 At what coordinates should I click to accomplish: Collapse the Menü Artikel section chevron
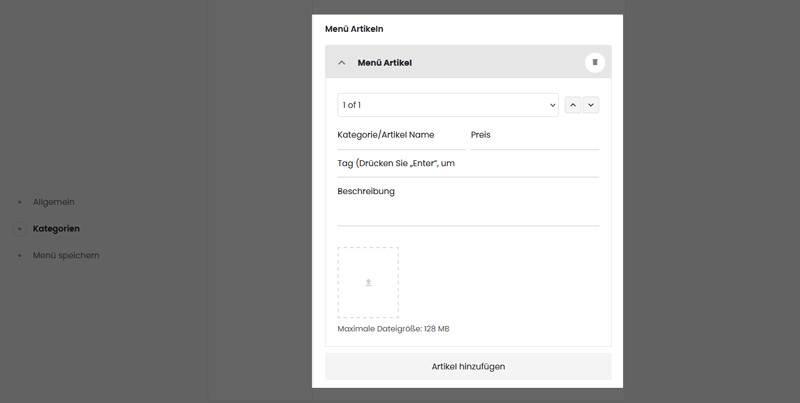pos(342,63)
